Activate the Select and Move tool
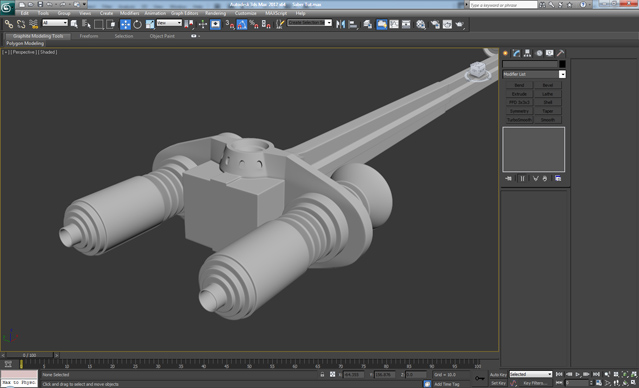 pos(125,24)
